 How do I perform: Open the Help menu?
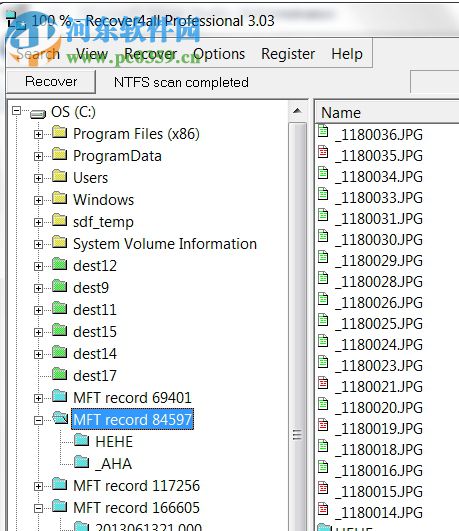347,54
